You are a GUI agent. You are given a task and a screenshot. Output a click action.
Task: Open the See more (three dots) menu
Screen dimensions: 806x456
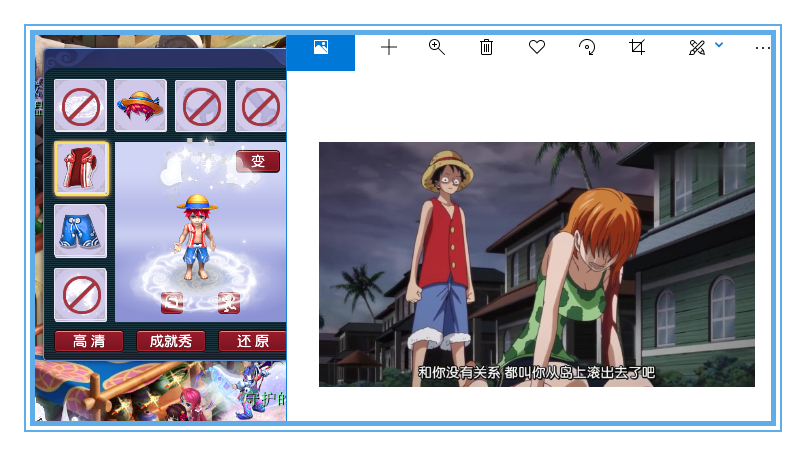[763, 48]
